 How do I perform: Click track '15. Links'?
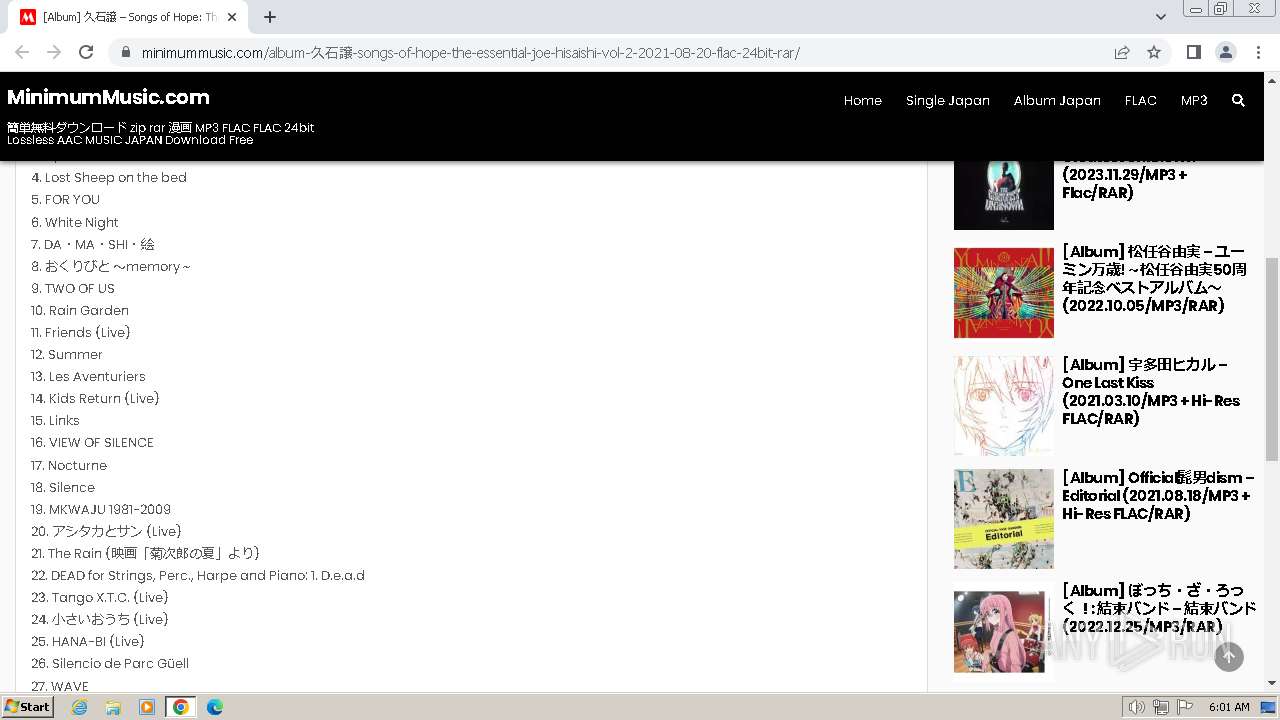pyautogui.click(x=55, y=421)
